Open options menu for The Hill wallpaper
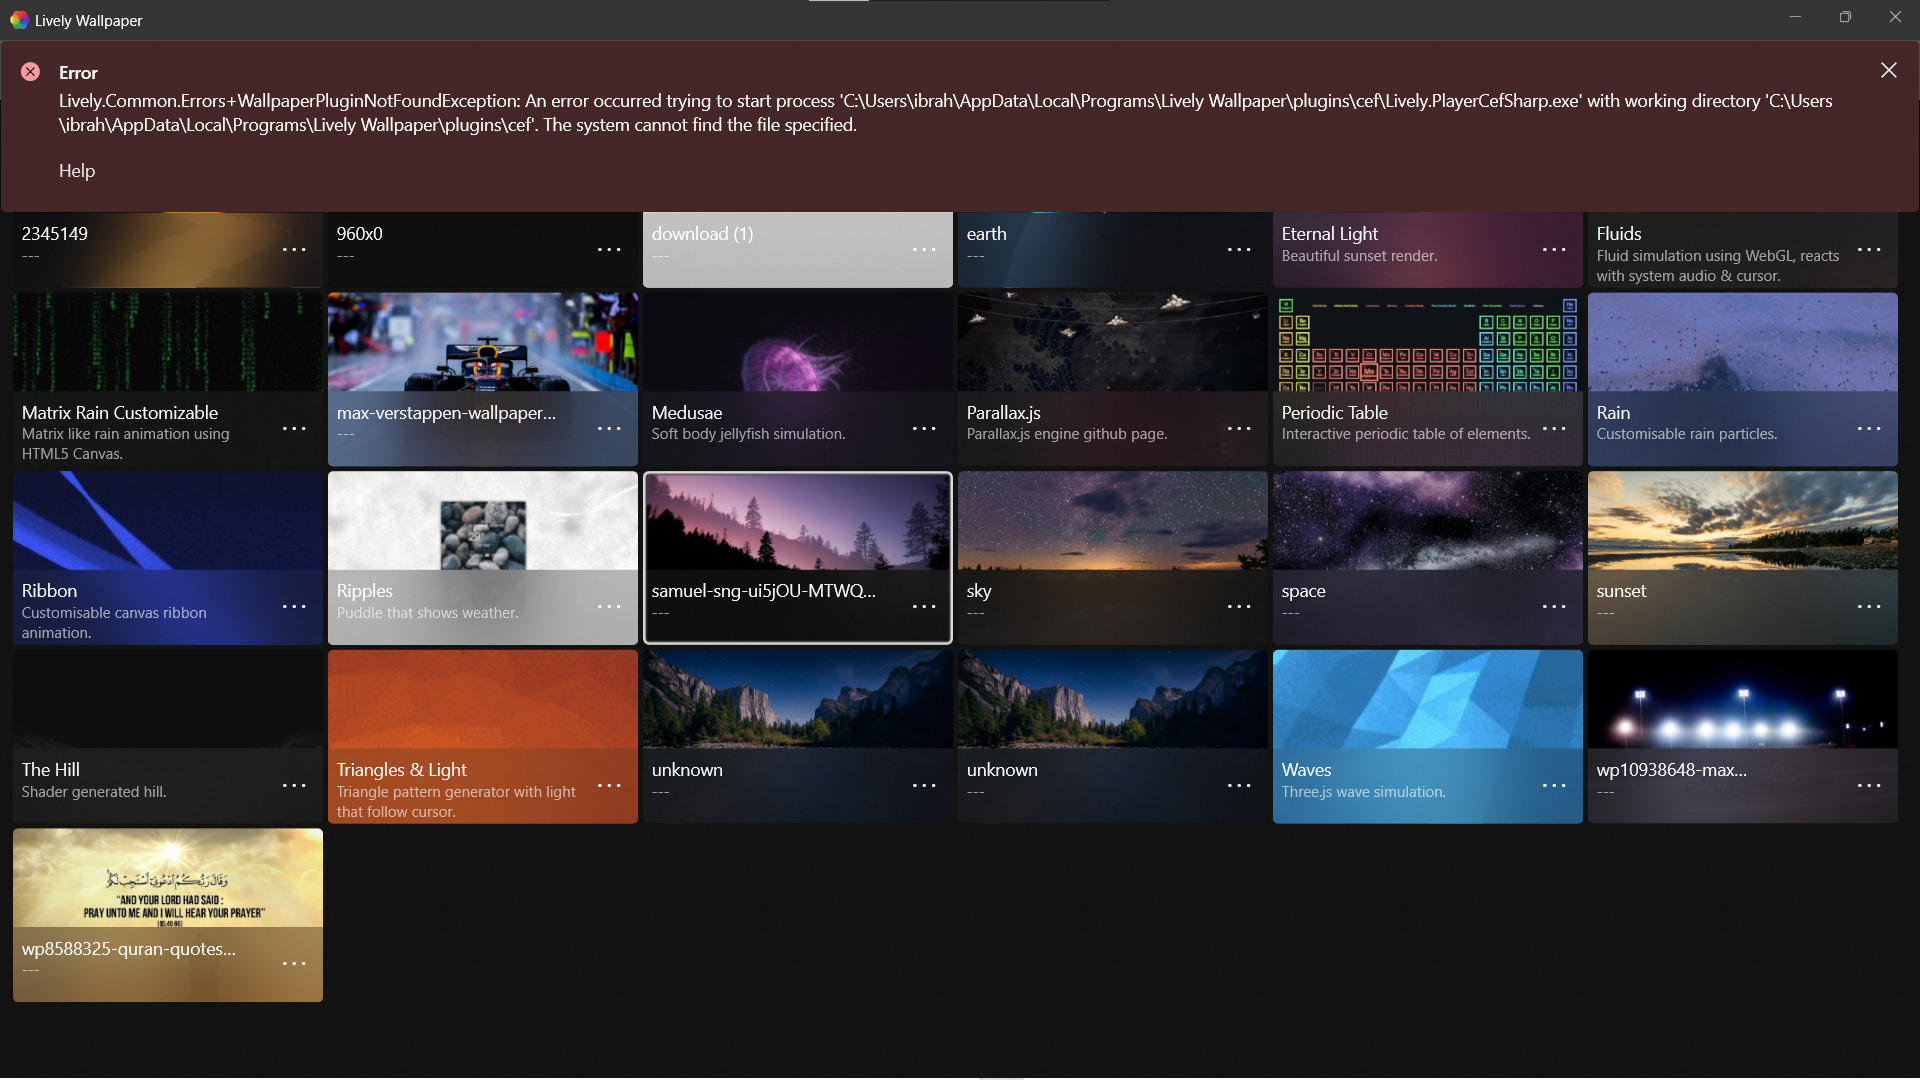The height and width of the screenshot is (1080, 1920). (x=294, y=785)
